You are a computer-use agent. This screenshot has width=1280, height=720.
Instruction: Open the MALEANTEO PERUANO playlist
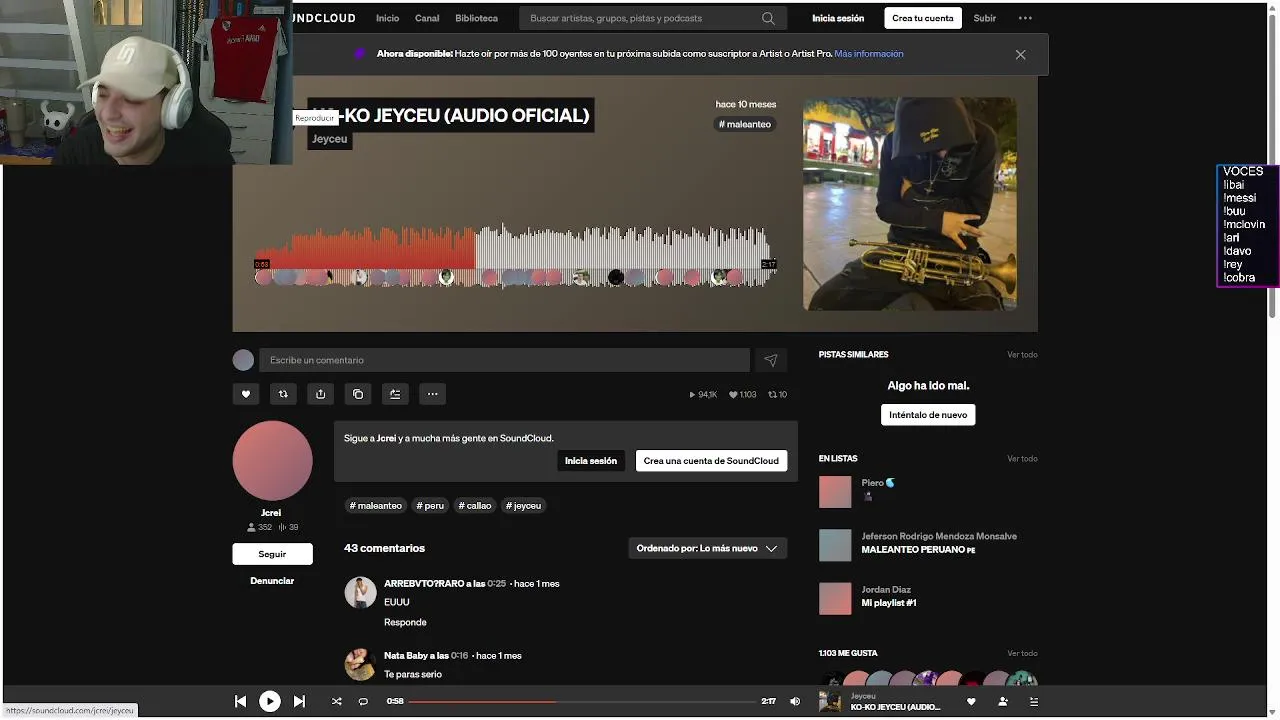click(x=918, y=550)
